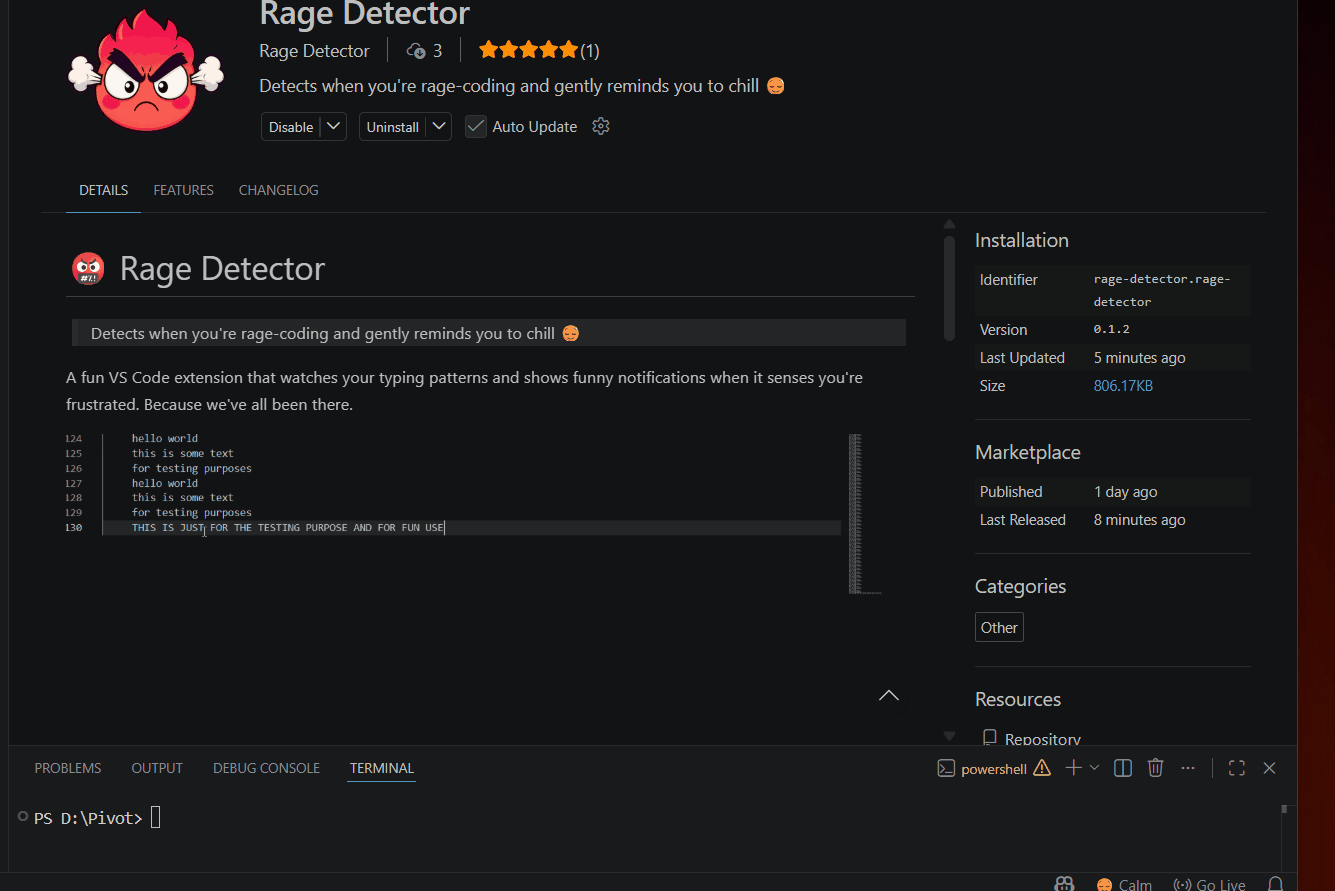Click the rage-detector.rage-detector identifier value
Screen dimensions: 1335x891
(x=1162, y=290)
